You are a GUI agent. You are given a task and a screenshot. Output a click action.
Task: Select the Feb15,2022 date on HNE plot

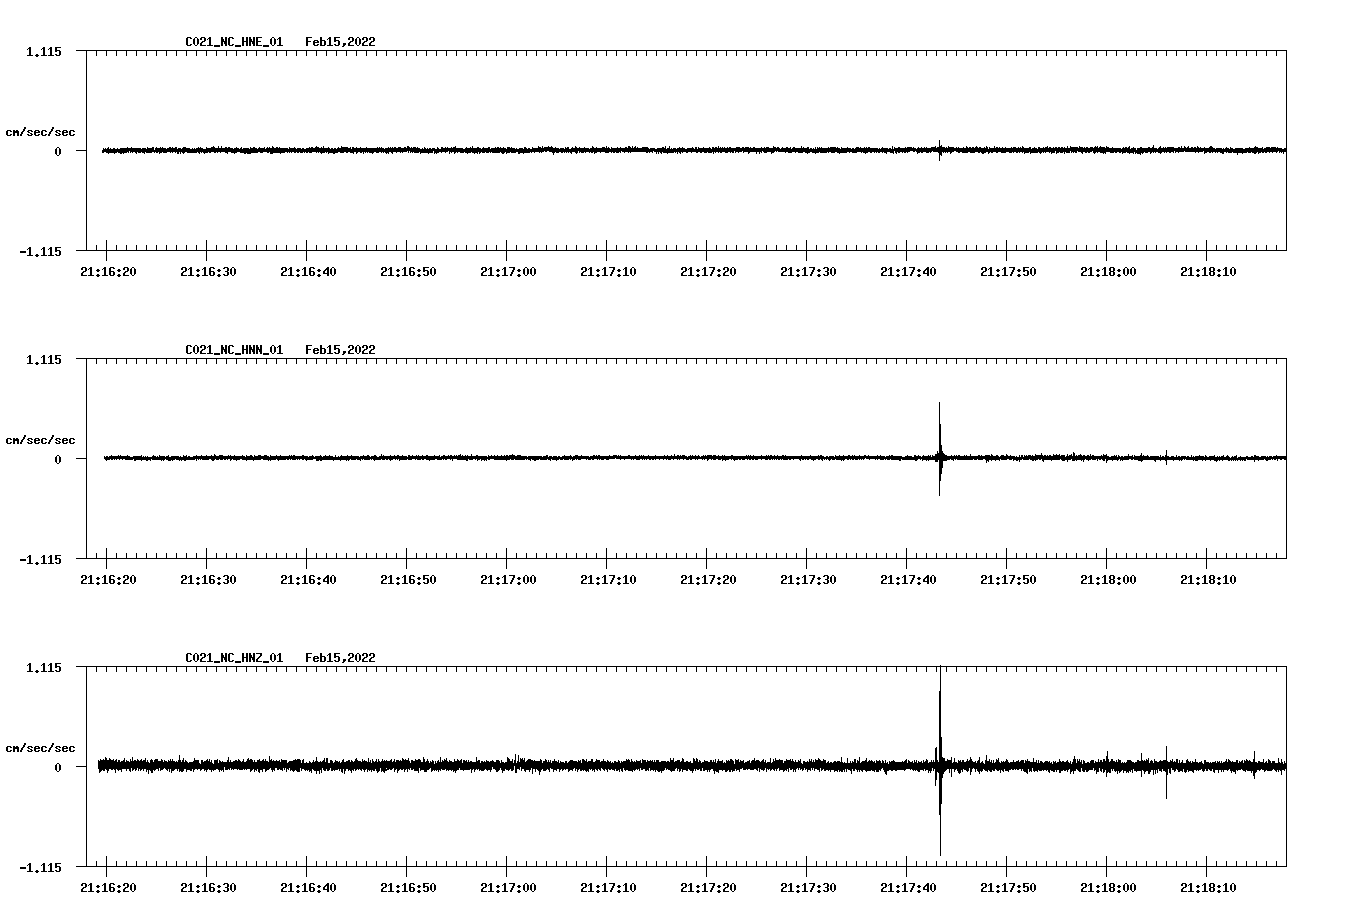[x=340, y=42]
